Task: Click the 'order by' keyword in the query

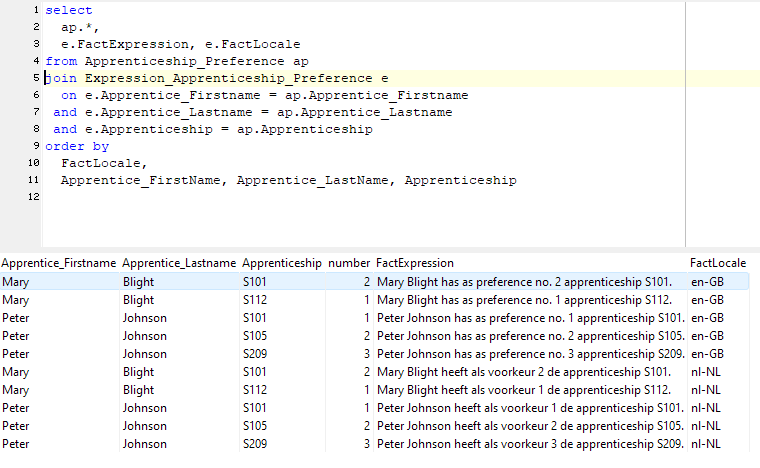Action: [x=77, y=146]
